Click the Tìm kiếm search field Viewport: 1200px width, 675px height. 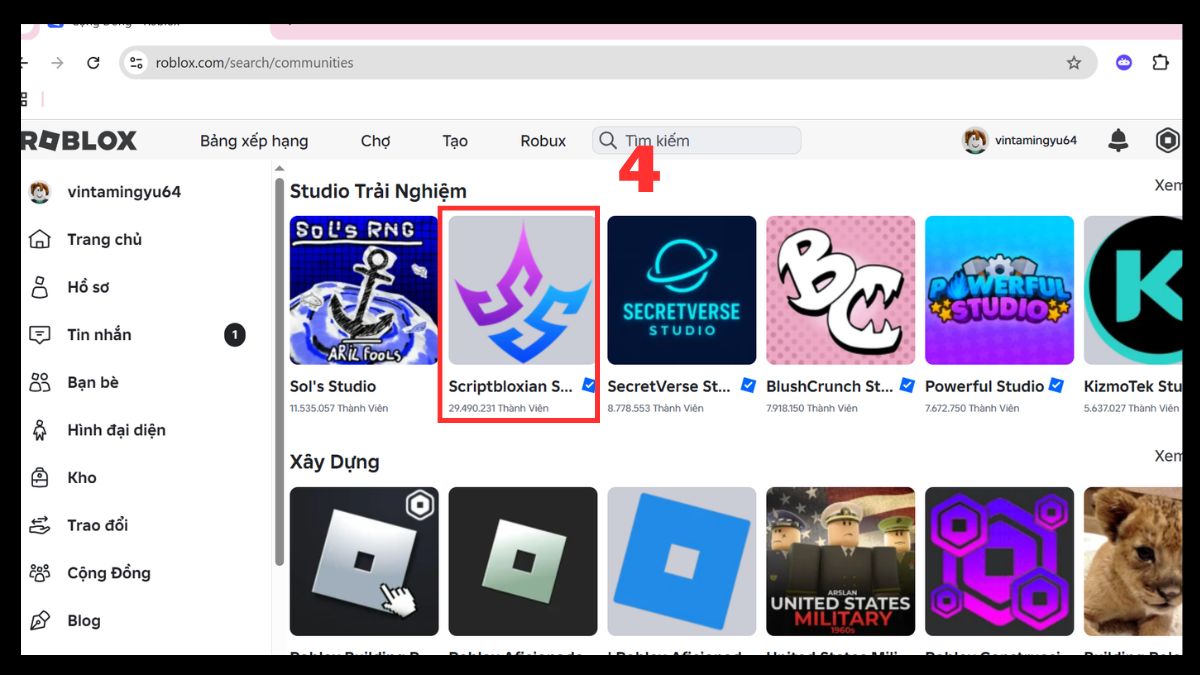[697, 140]
